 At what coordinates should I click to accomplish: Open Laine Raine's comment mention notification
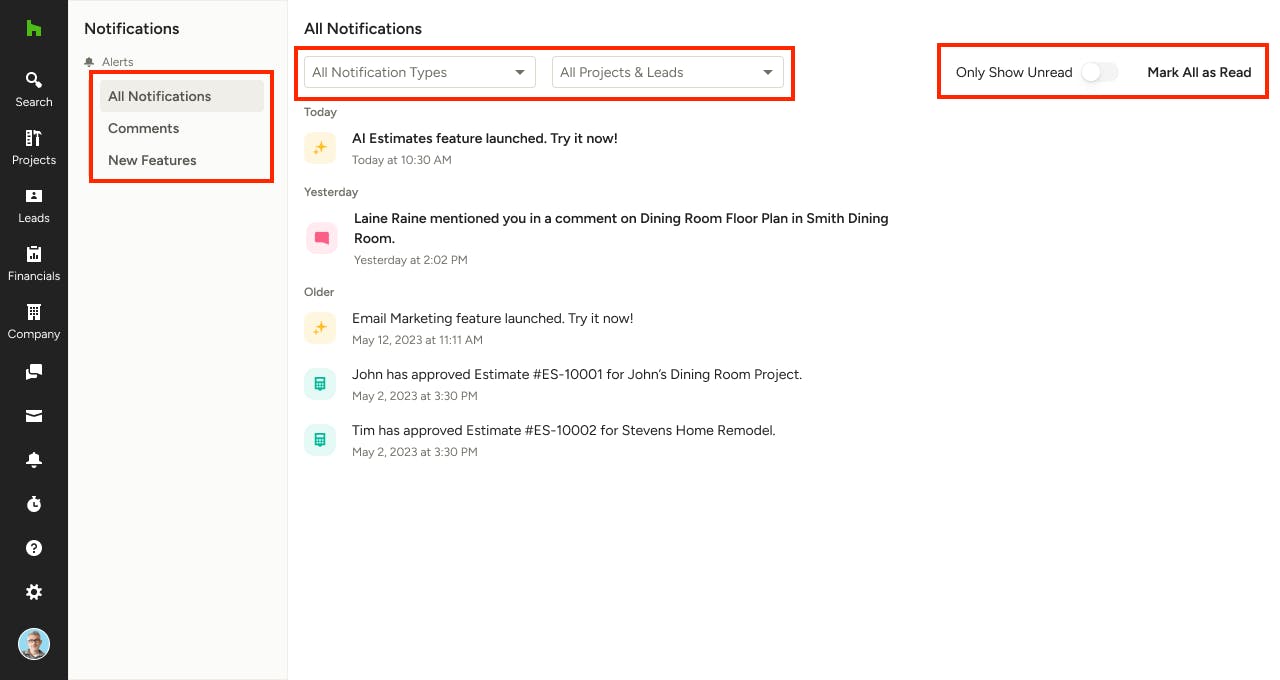(621, 228)
